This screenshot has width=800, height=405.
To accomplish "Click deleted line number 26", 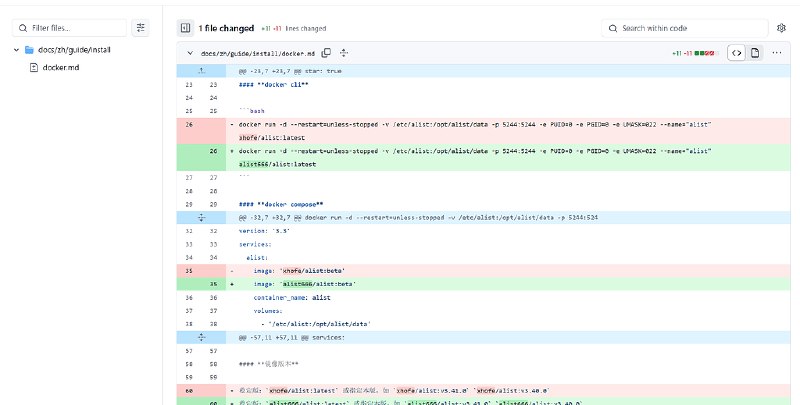I will 189,124.
